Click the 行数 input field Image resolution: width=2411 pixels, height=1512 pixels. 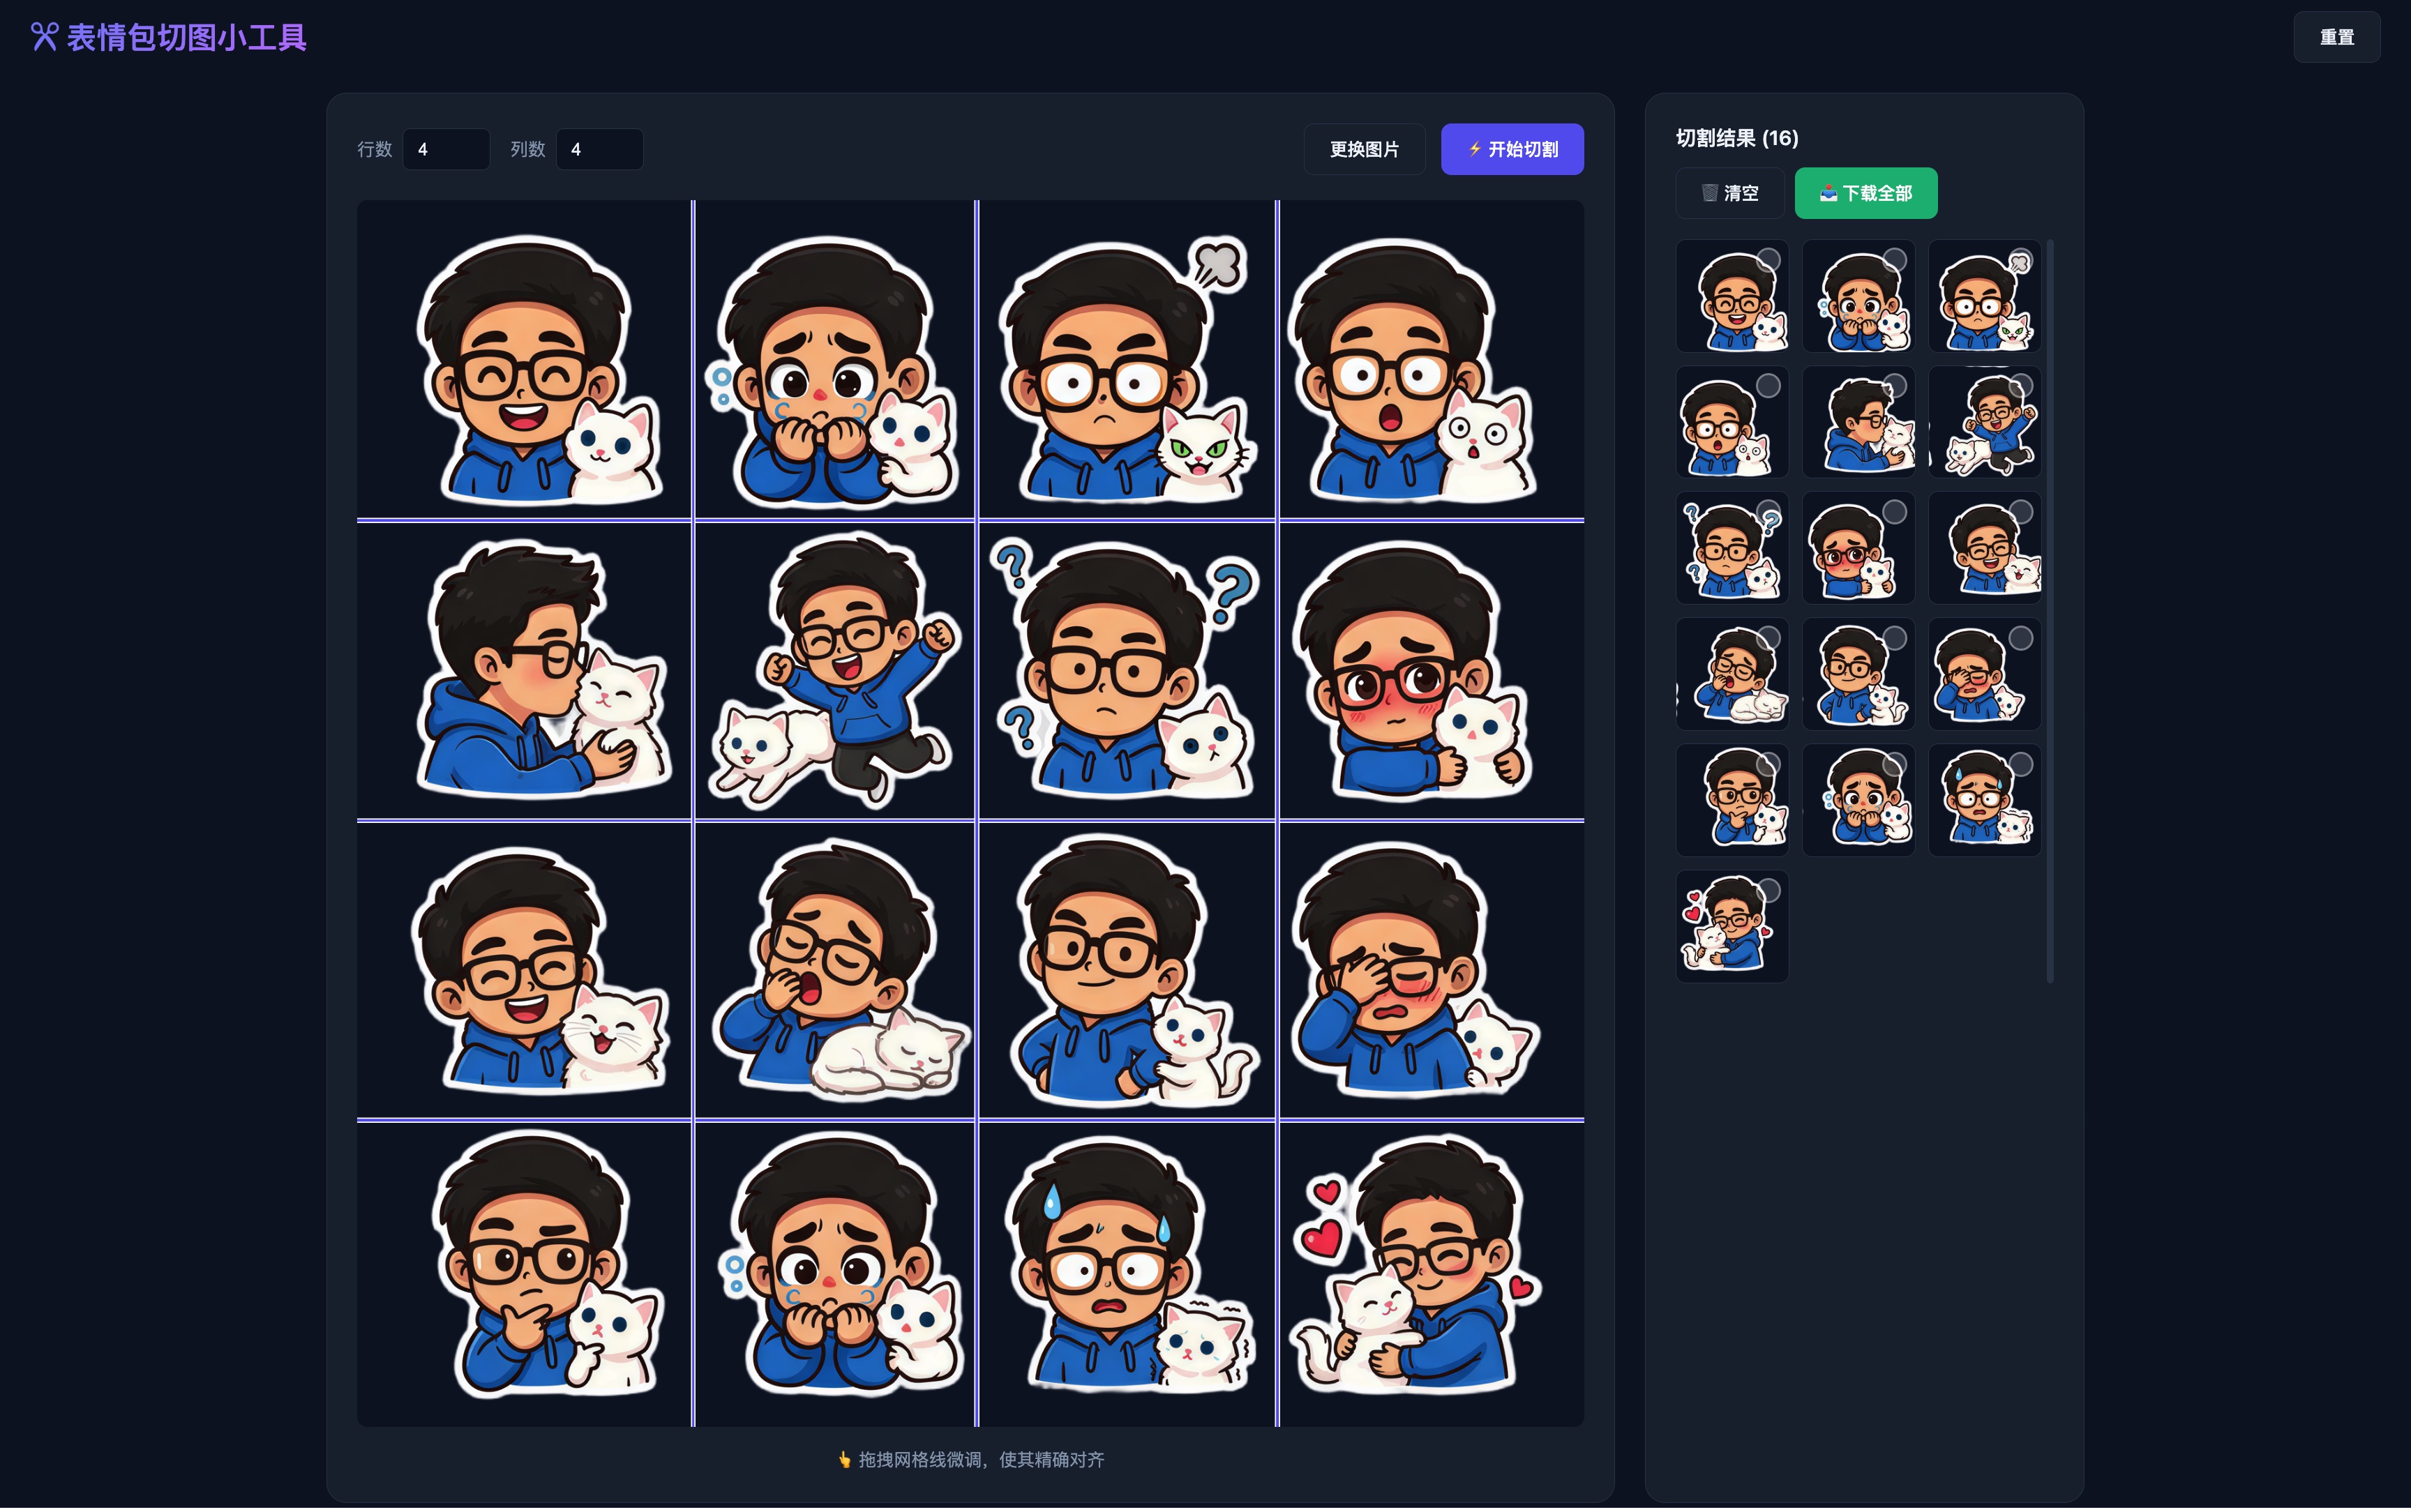445,148
